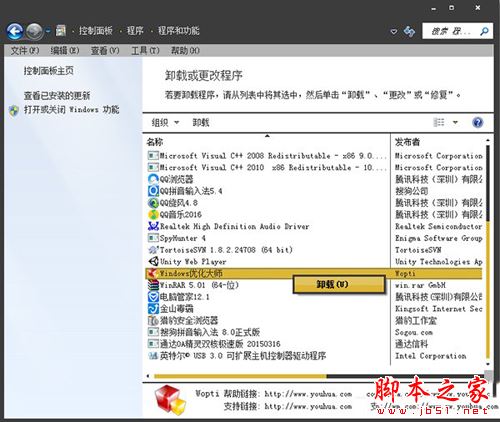Click the Intel Corporation publisher cell
The image size is (500, 422).
point(431,356)
